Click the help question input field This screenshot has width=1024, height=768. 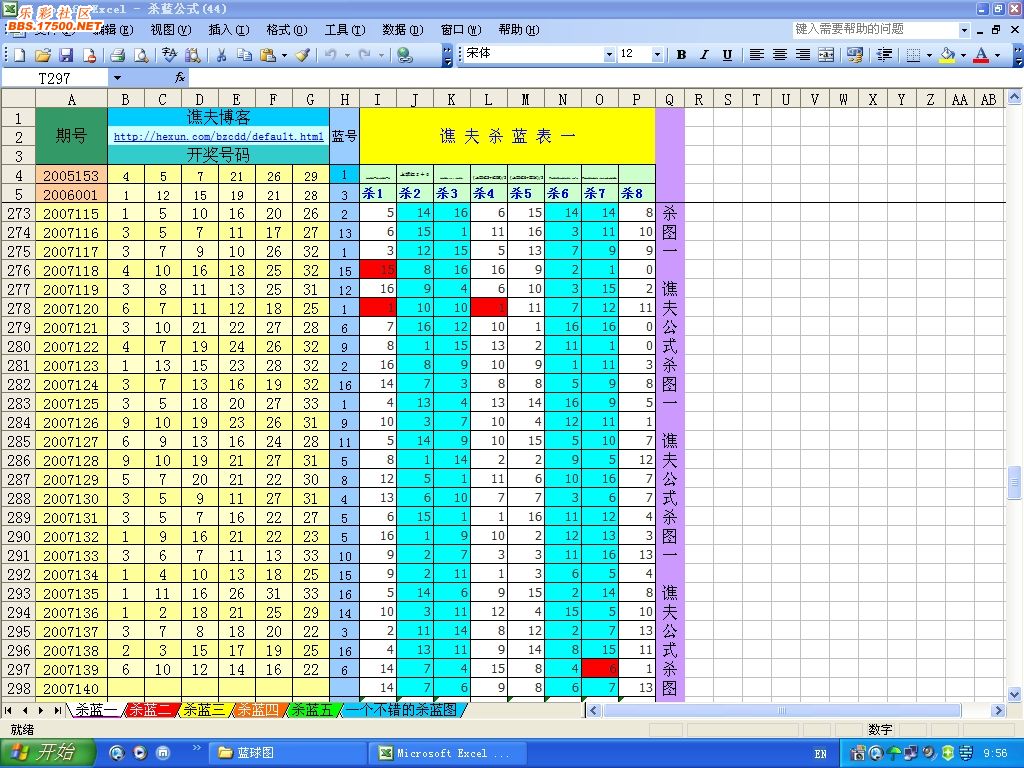tap(875, 29)
